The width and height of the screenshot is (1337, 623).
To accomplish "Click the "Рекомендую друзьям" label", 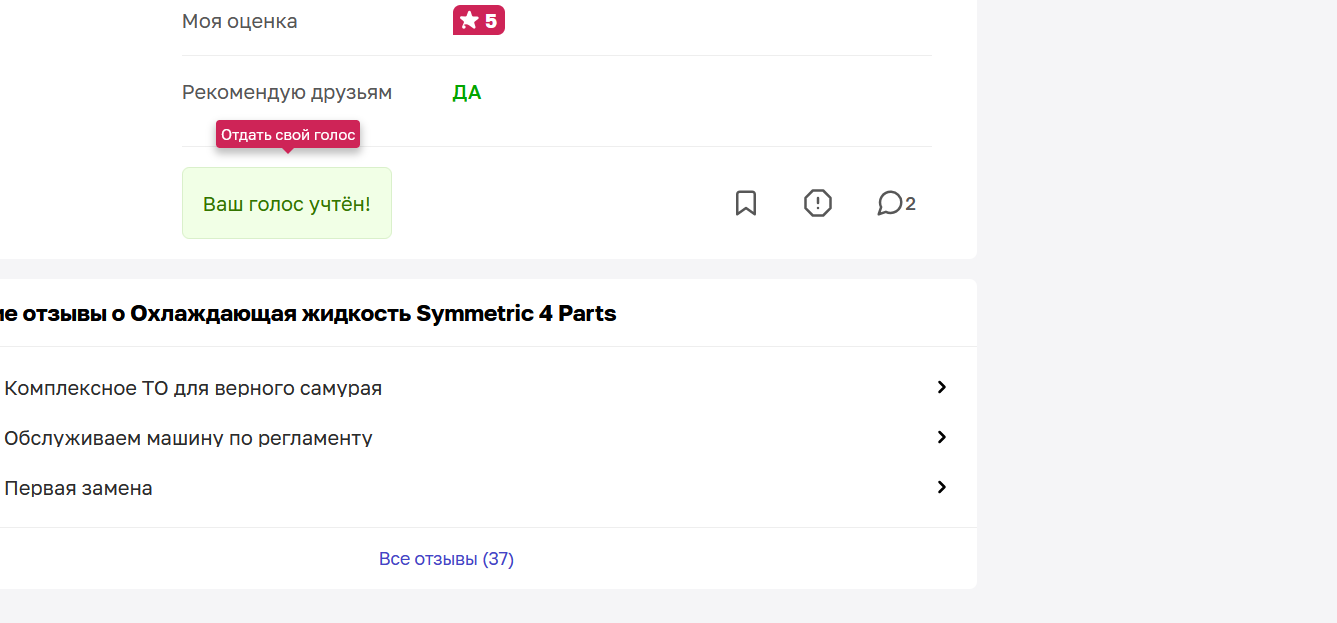I will (x=287, y=93).
